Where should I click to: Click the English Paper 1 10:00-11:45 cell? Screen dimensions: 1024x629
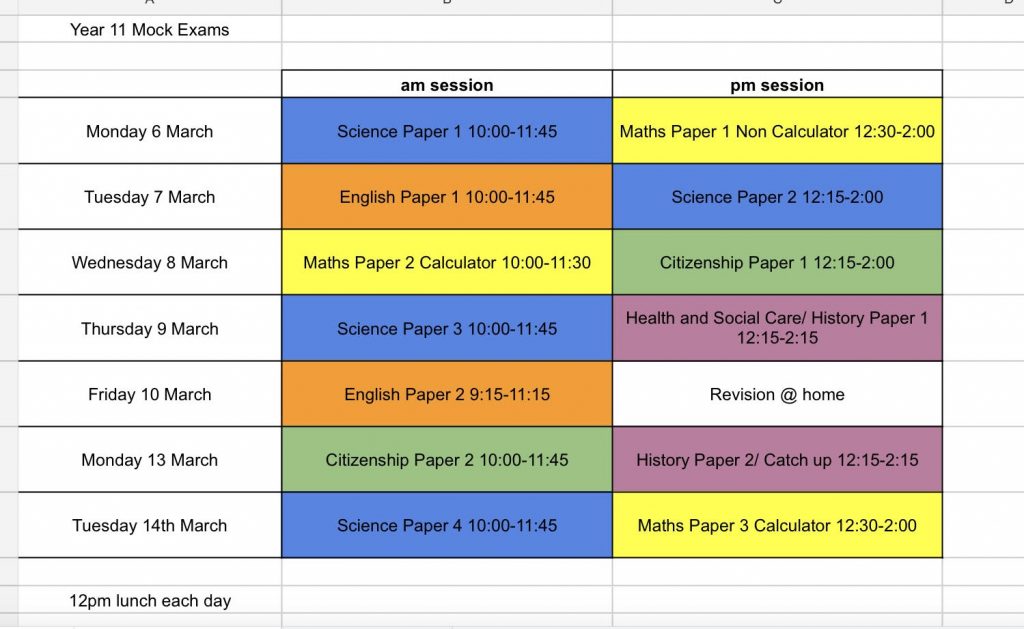point(447,197)
